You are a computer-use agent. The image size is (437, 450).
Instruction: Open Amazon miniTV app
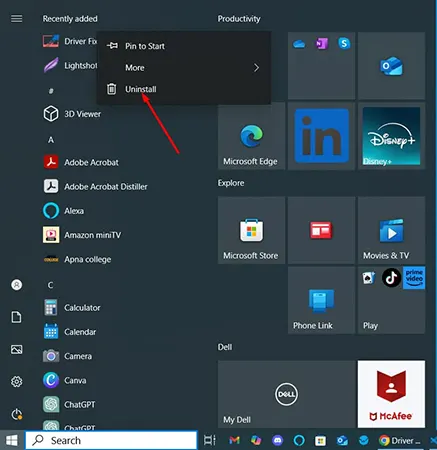[82, 235]
